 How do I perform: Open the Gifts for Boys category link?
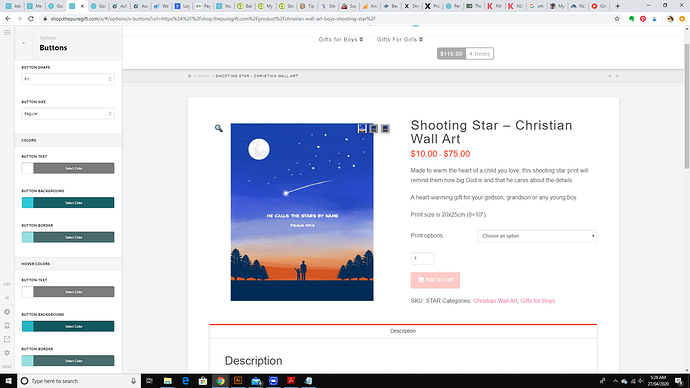[x=537, y=301]
